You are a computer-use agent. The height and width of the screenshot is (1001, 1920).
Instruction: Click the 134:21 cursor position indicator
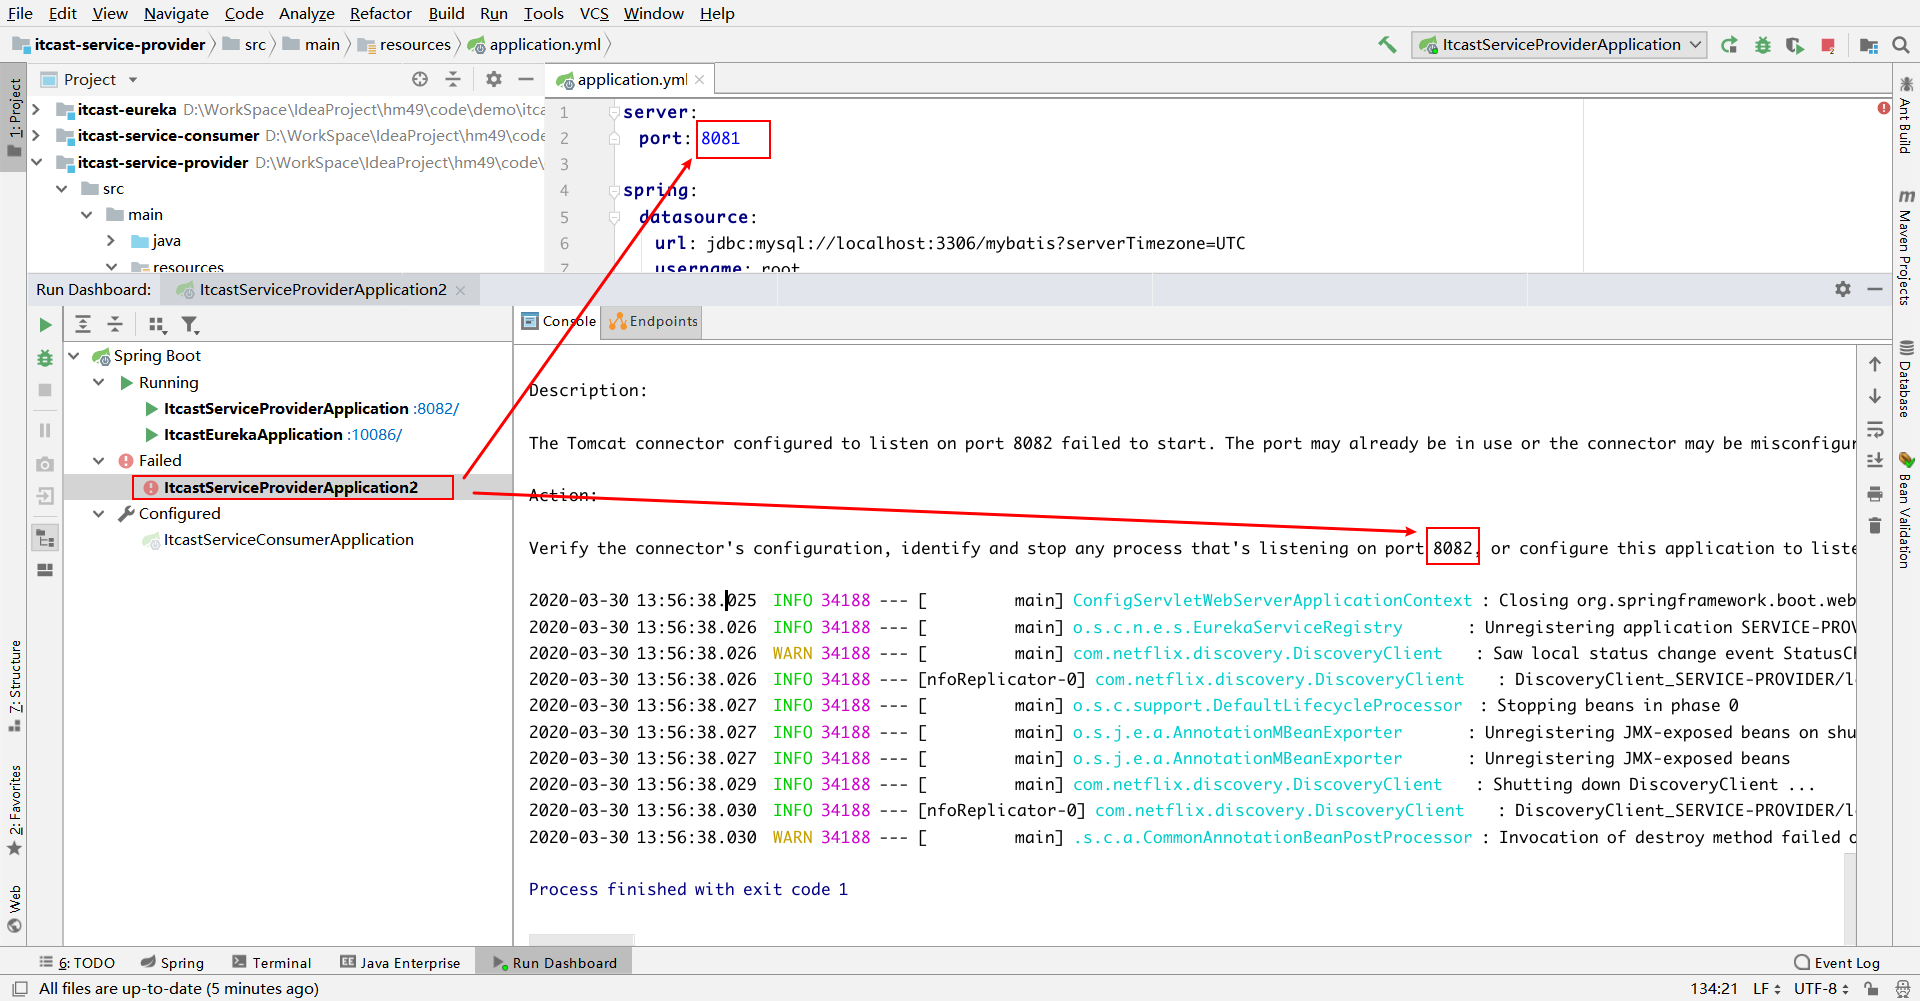click(x=1714, y=988)
